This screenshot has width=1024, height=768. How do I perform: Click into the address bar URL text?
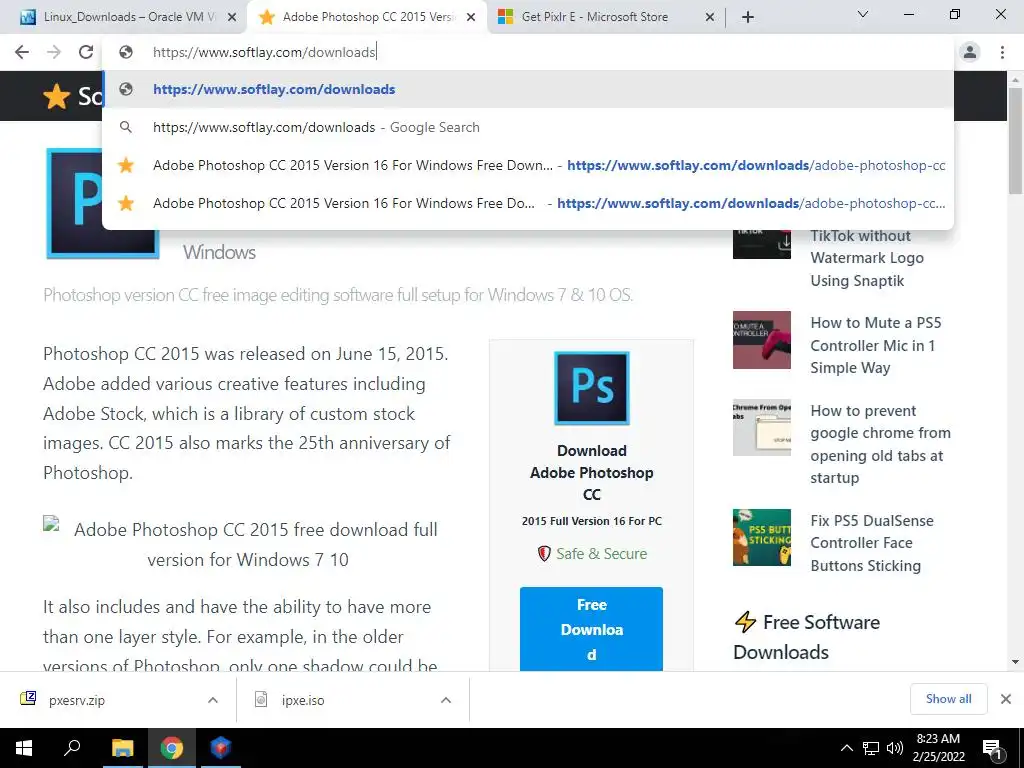point(264,52)
